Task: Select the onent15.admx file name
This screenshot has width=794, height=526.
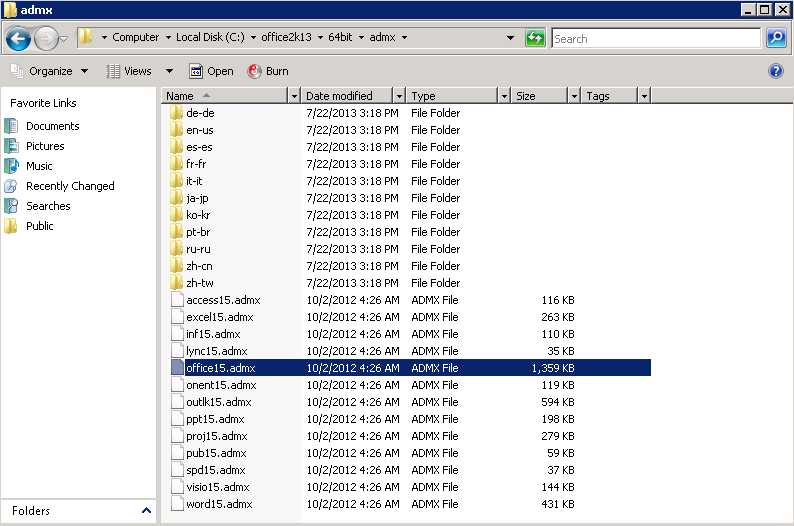Action: [x=221, y=385]
